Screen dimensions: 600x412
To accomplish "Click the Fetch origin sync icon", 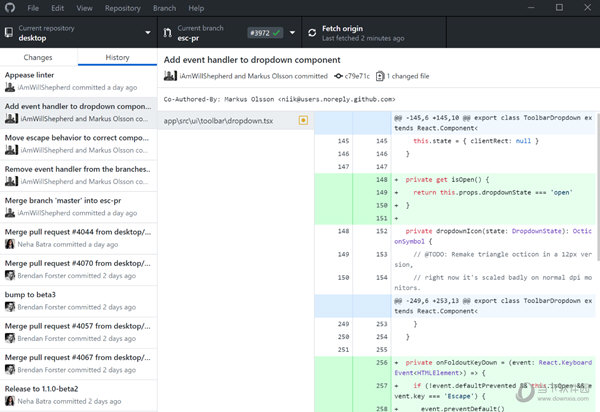I will click(313, 32).
